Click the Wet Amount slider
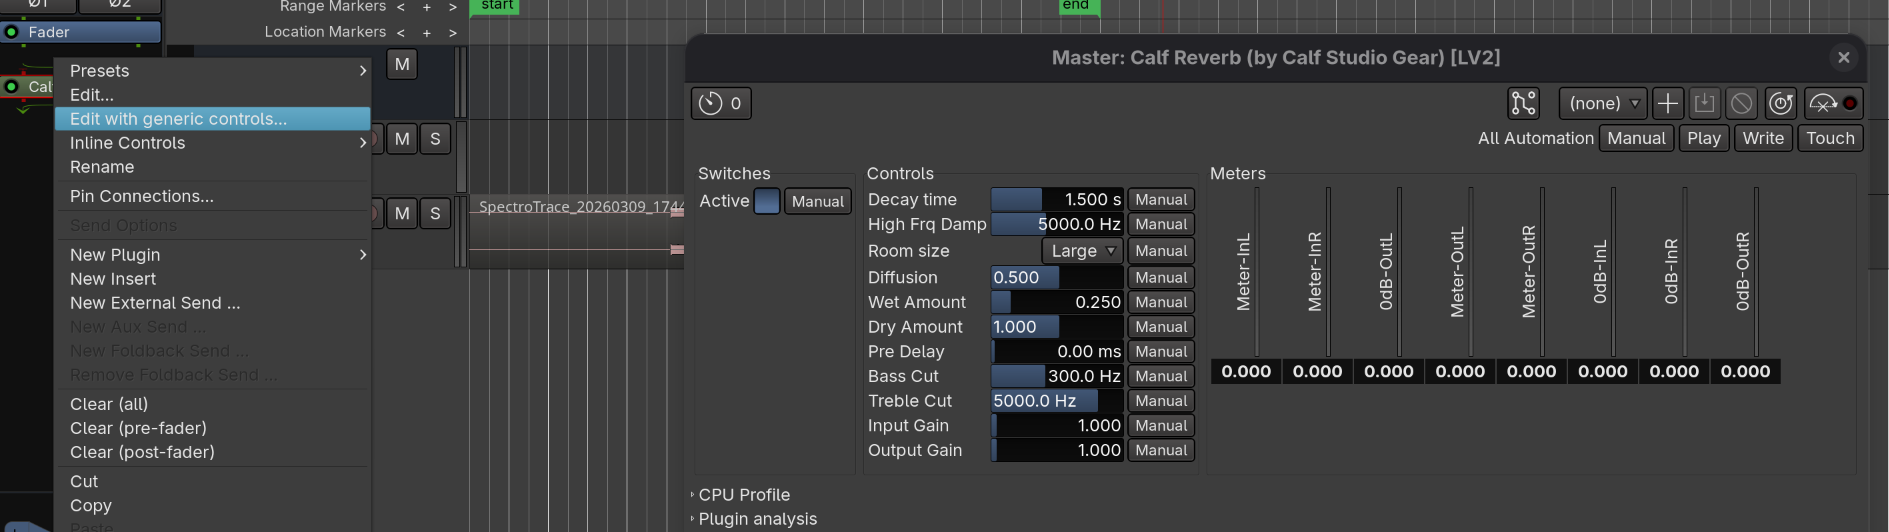 click(x=1057, y=302)
